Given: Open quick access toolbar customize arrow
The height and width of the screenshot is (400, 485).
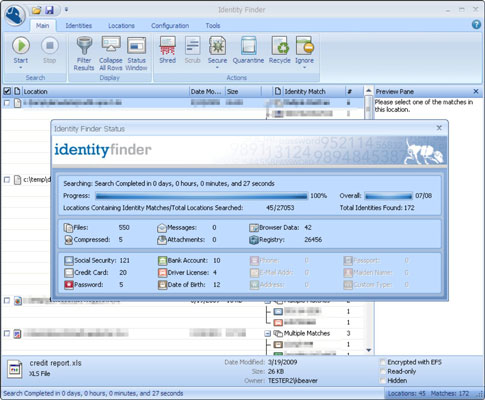Looking at the screenshot, I should pyautogui.click(x=66, y=10).
